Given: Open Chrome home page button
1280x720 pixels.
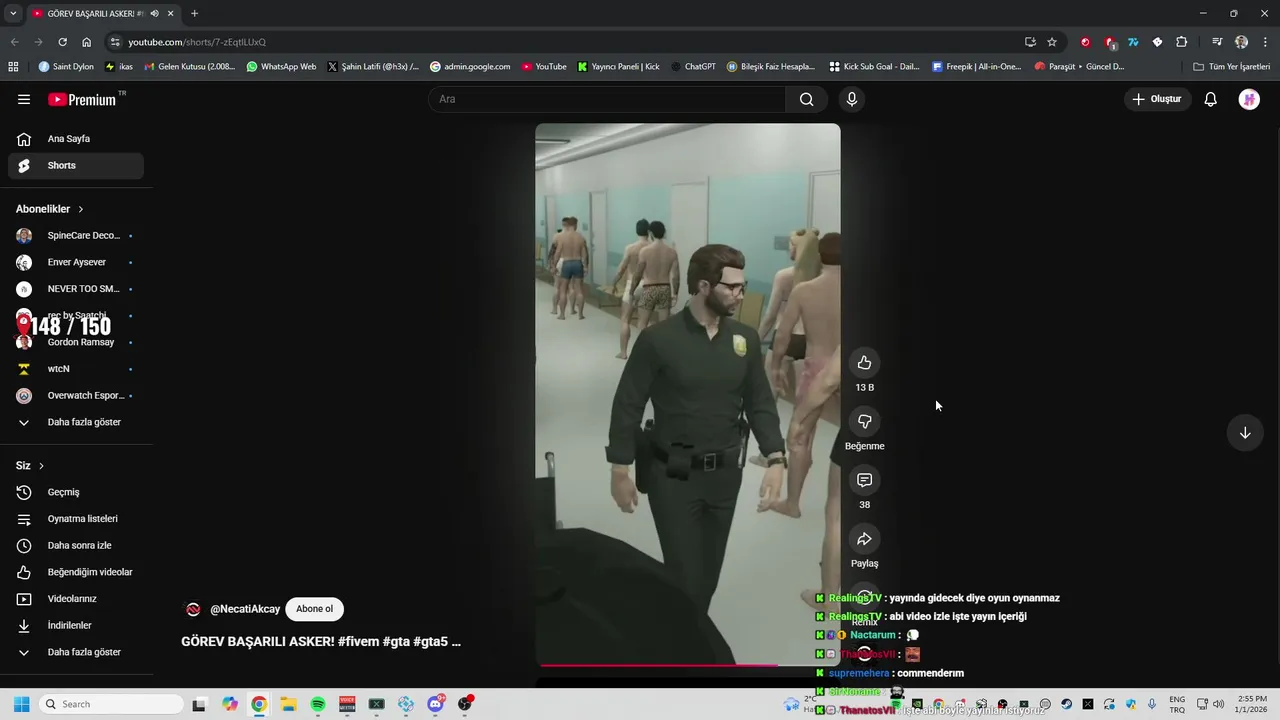Looking at the screenshot, I should coord(87,42).
